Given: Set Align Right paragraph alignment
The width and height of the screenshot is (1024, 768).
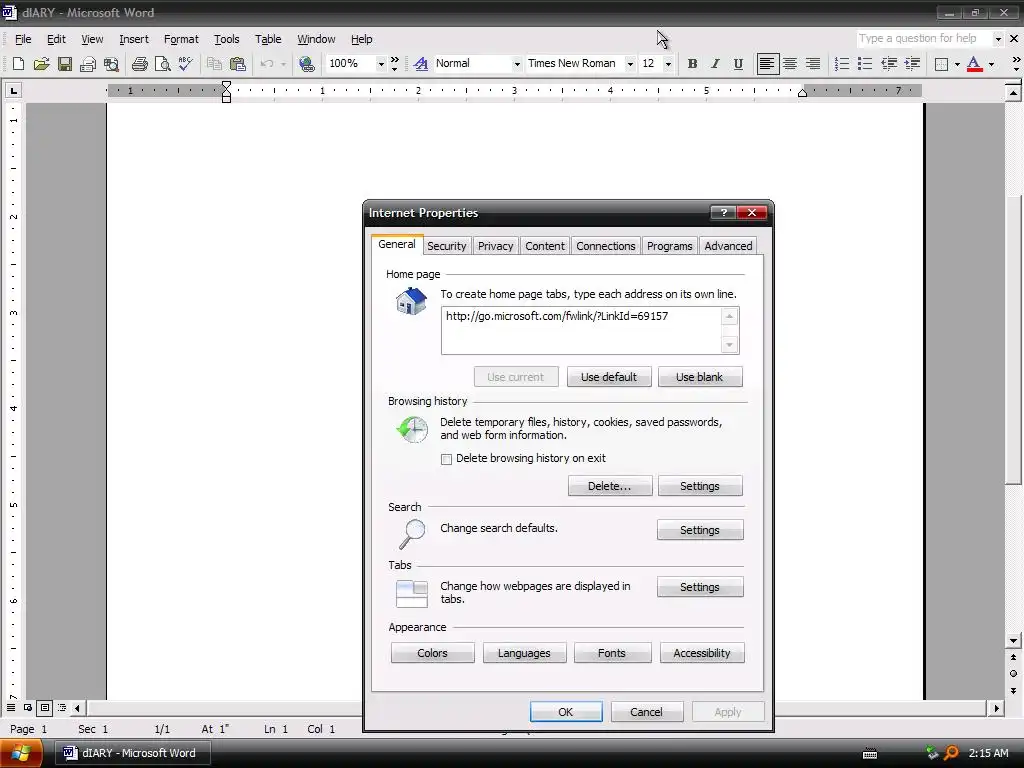Looking at the screenshot, I should [812, 63].
